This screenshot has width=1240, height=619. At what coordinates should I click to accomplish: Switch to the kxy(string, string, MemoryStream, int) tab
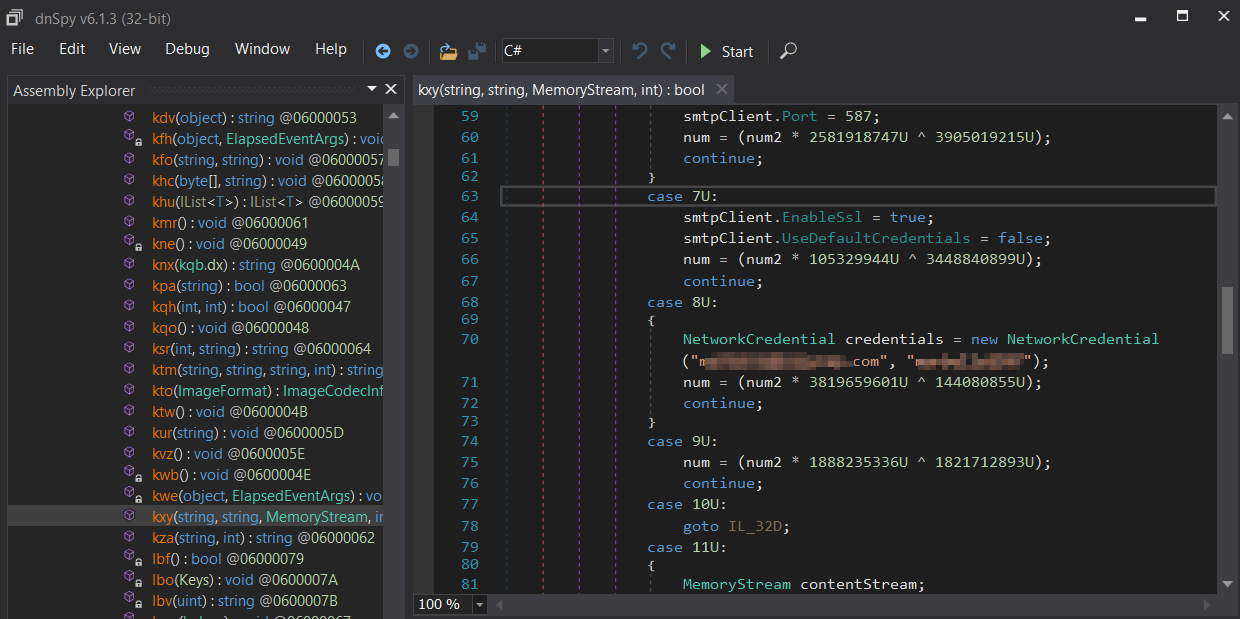pos(561,90)
